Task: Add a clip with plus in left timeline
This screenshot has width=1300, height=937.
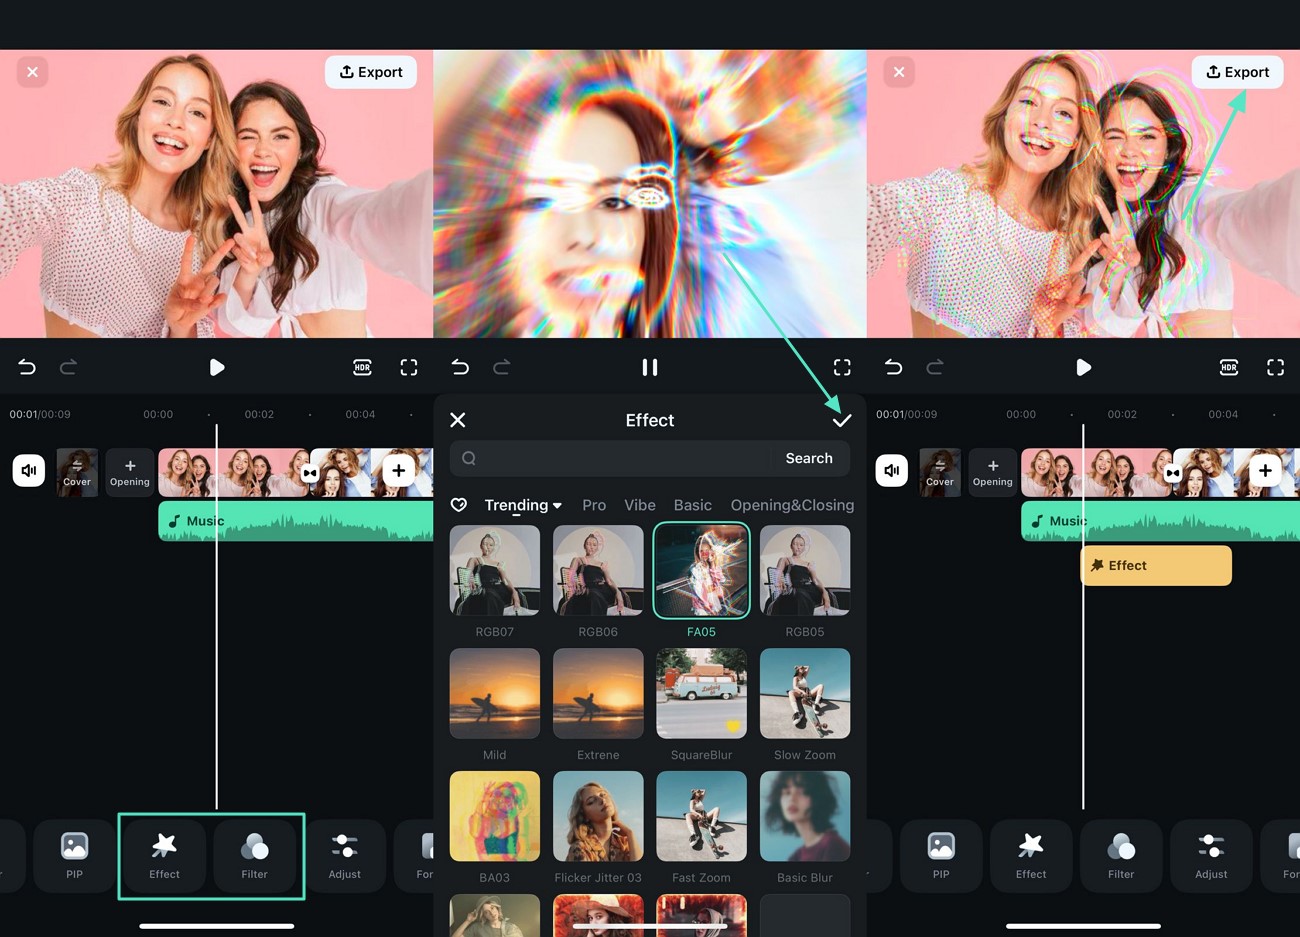Action: [398, 470]
